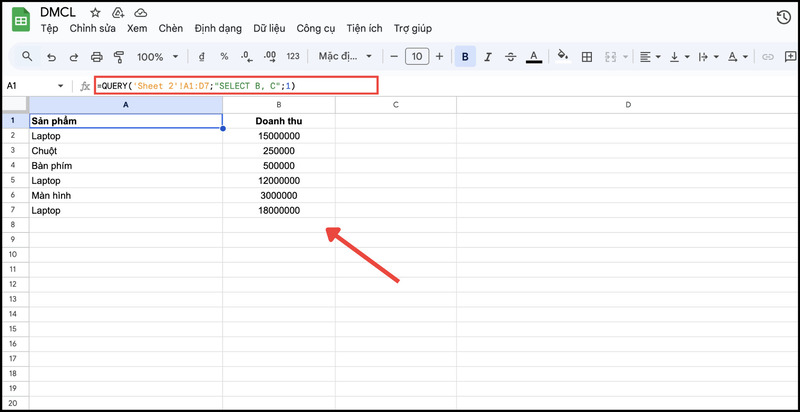Insert a link
The height and width of the screenshot is (412, 800).
click(768, 57)
